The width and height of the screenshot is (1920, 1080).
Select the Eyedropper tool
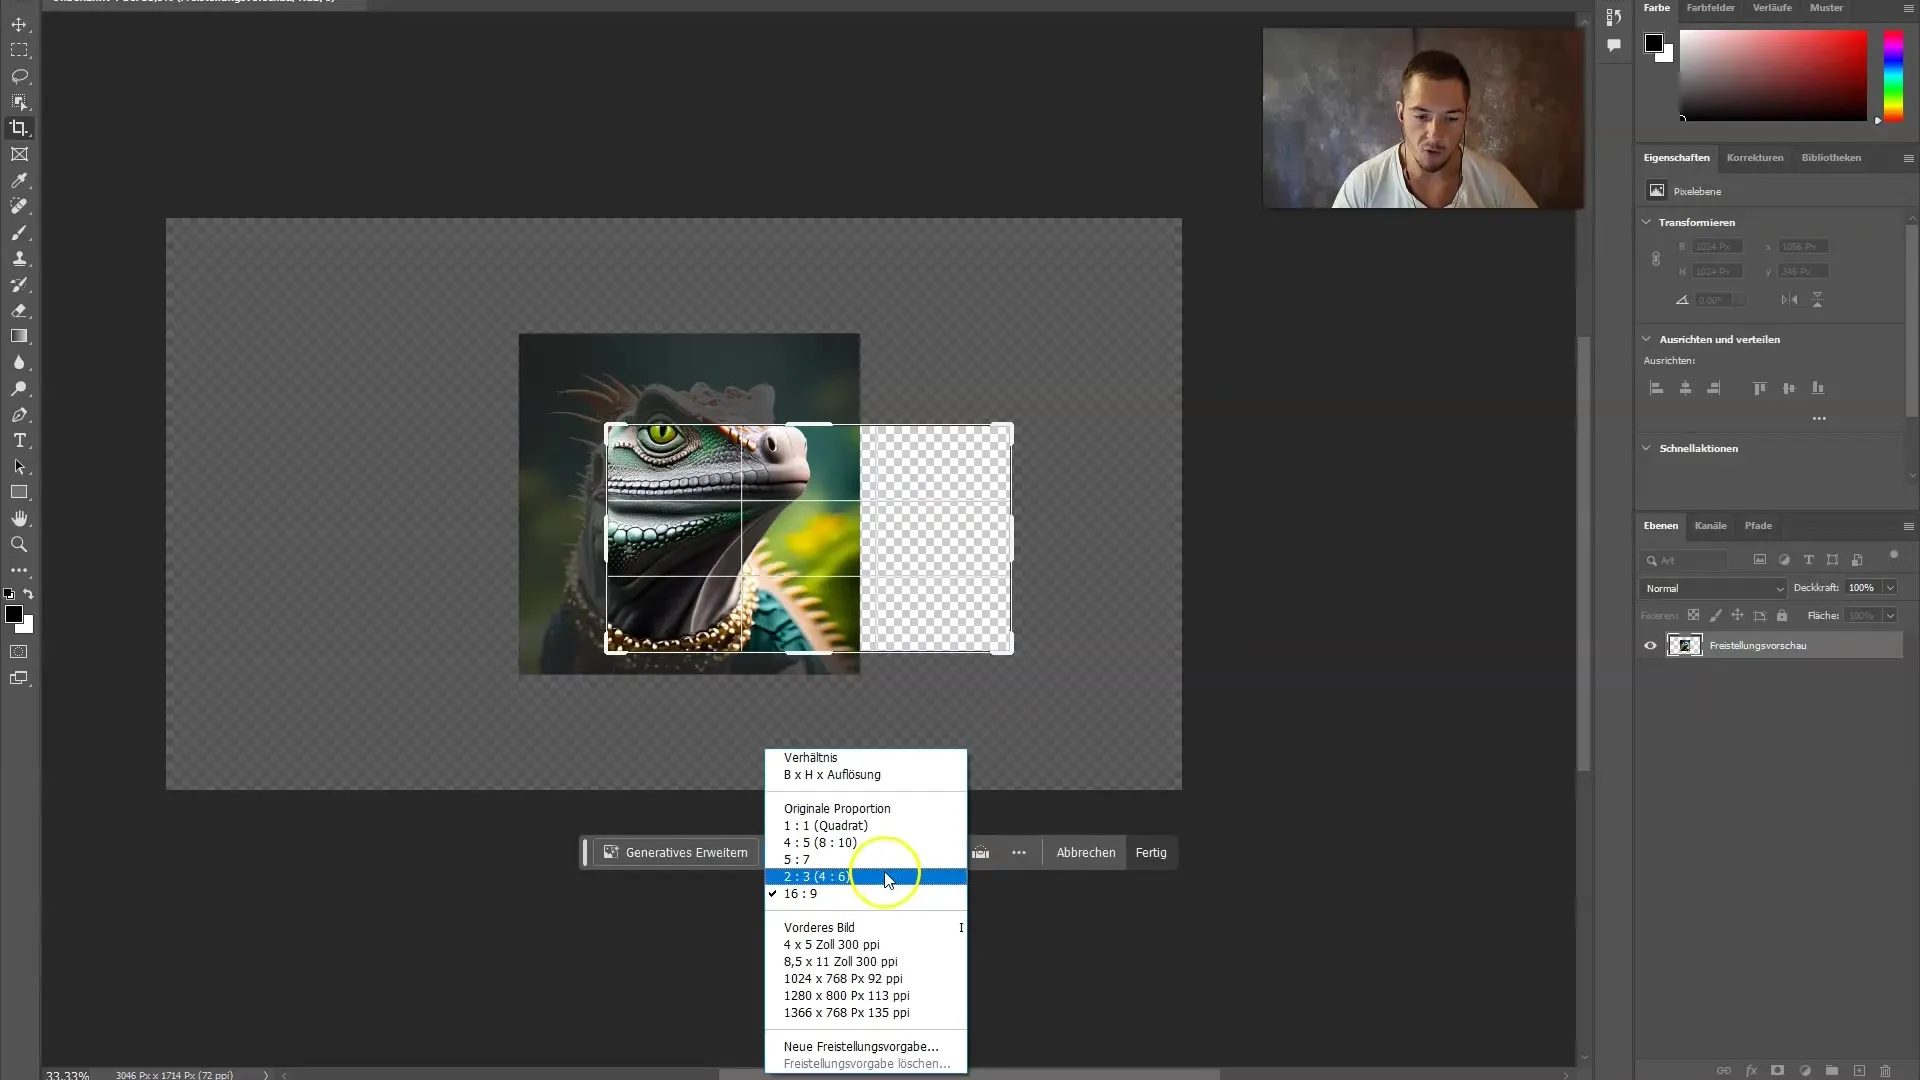pyautogui.click(x=19, y=180)
